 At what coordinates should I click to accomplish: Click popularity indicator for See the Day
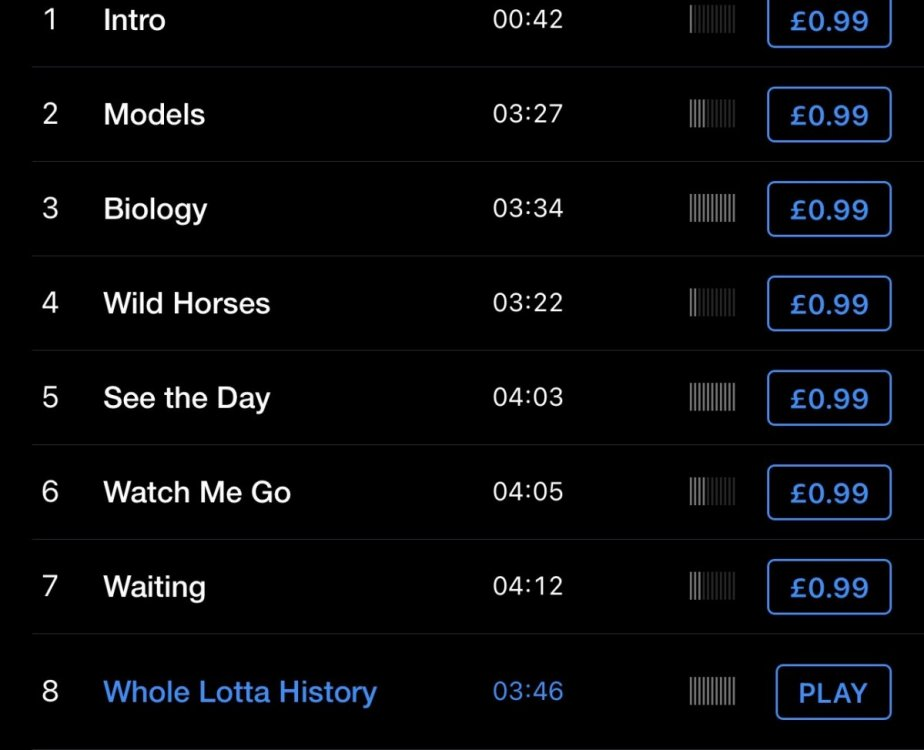[712, 397]
